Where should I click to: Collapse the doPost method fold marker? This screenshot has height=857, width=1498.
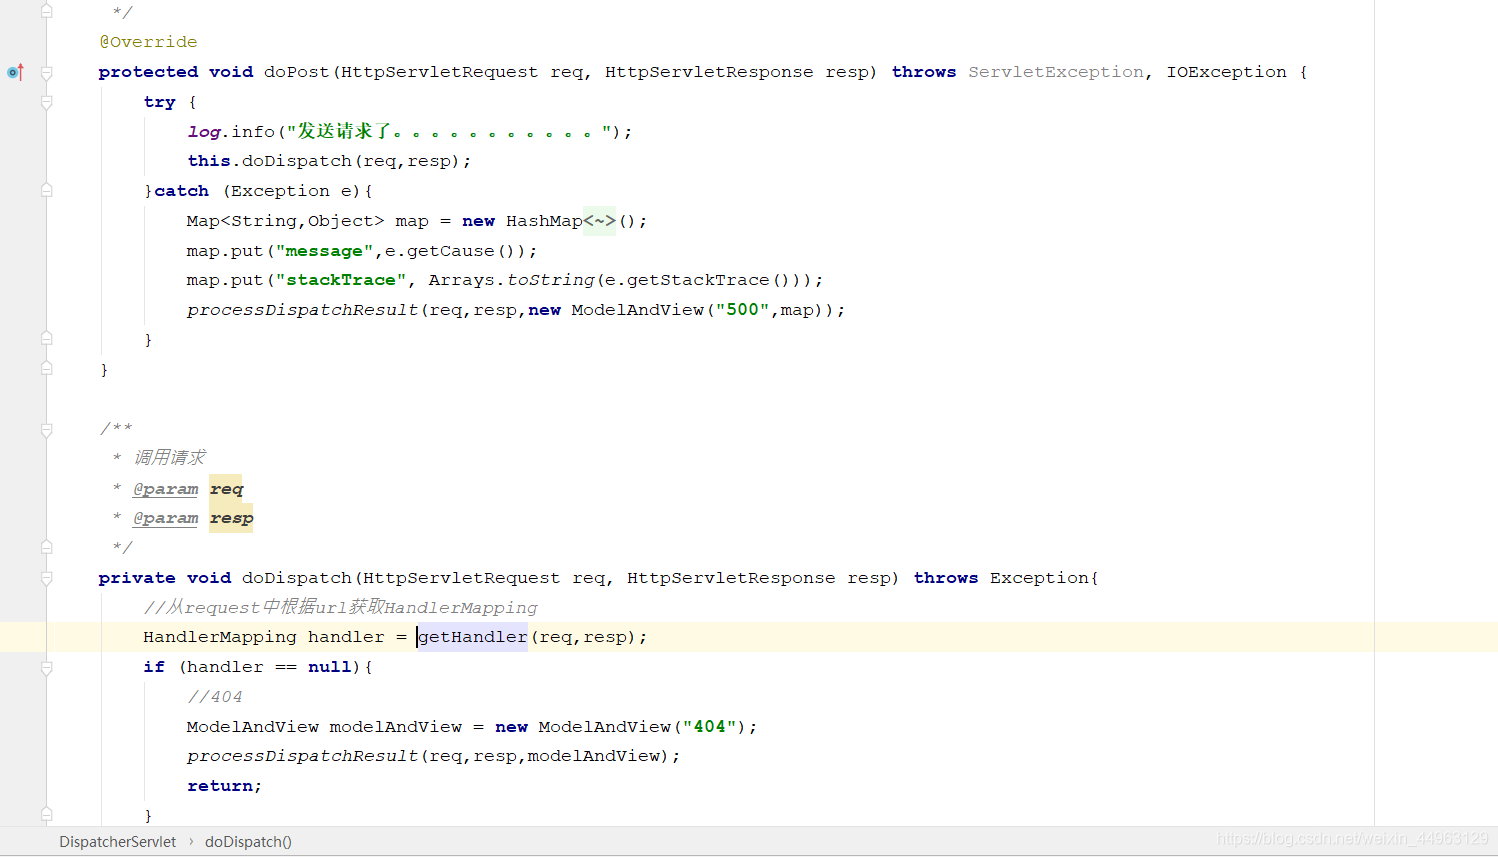(46, 72)
